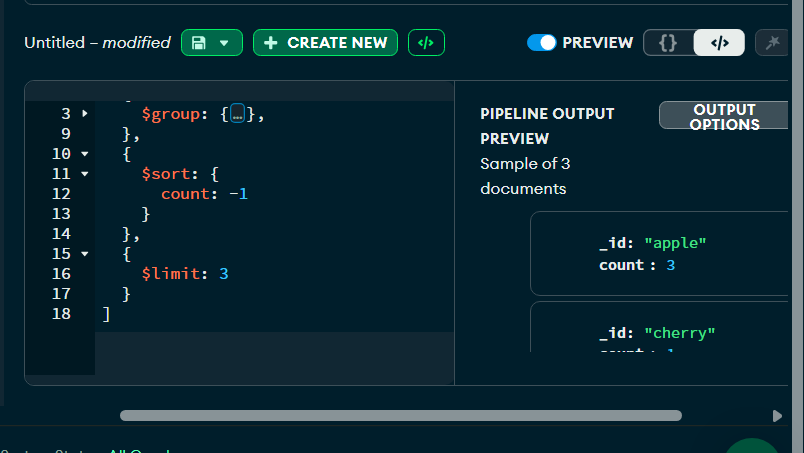
Task: Open the OUTPUT OPTIONS menu
Action: pos(723,115)
